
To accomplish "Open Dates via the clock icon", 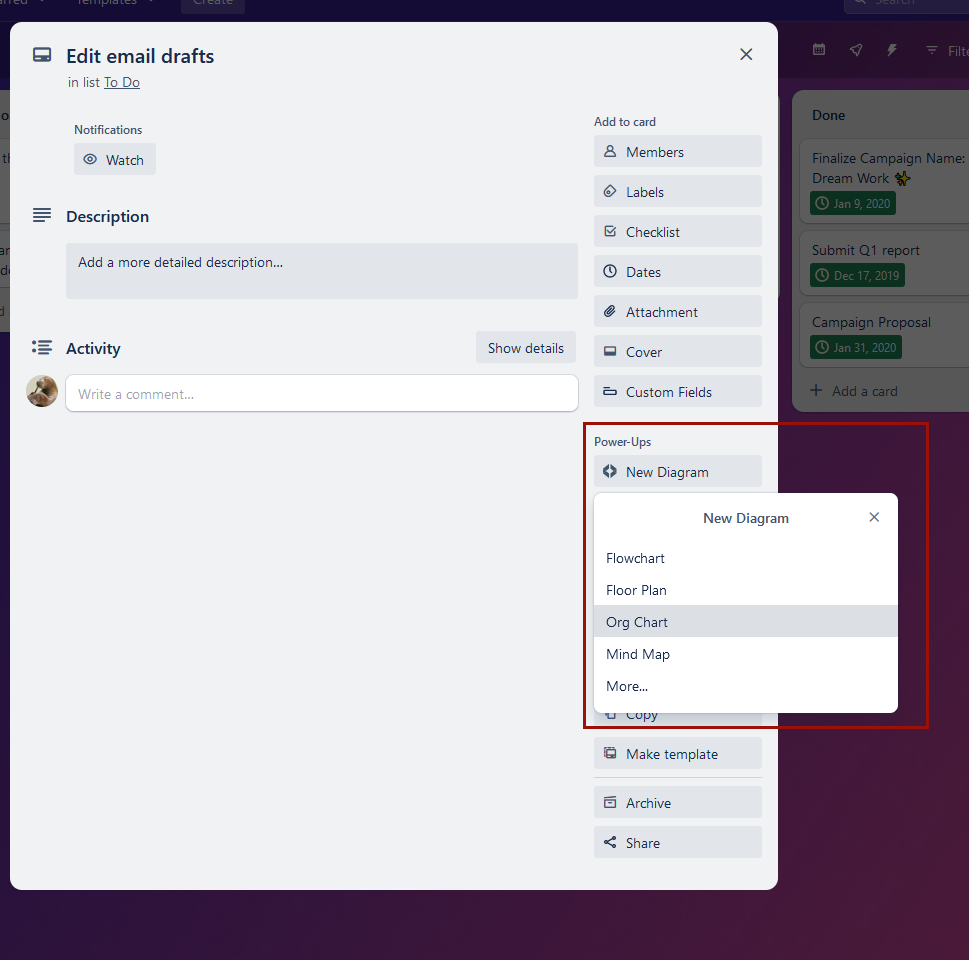I will [611, 271].
